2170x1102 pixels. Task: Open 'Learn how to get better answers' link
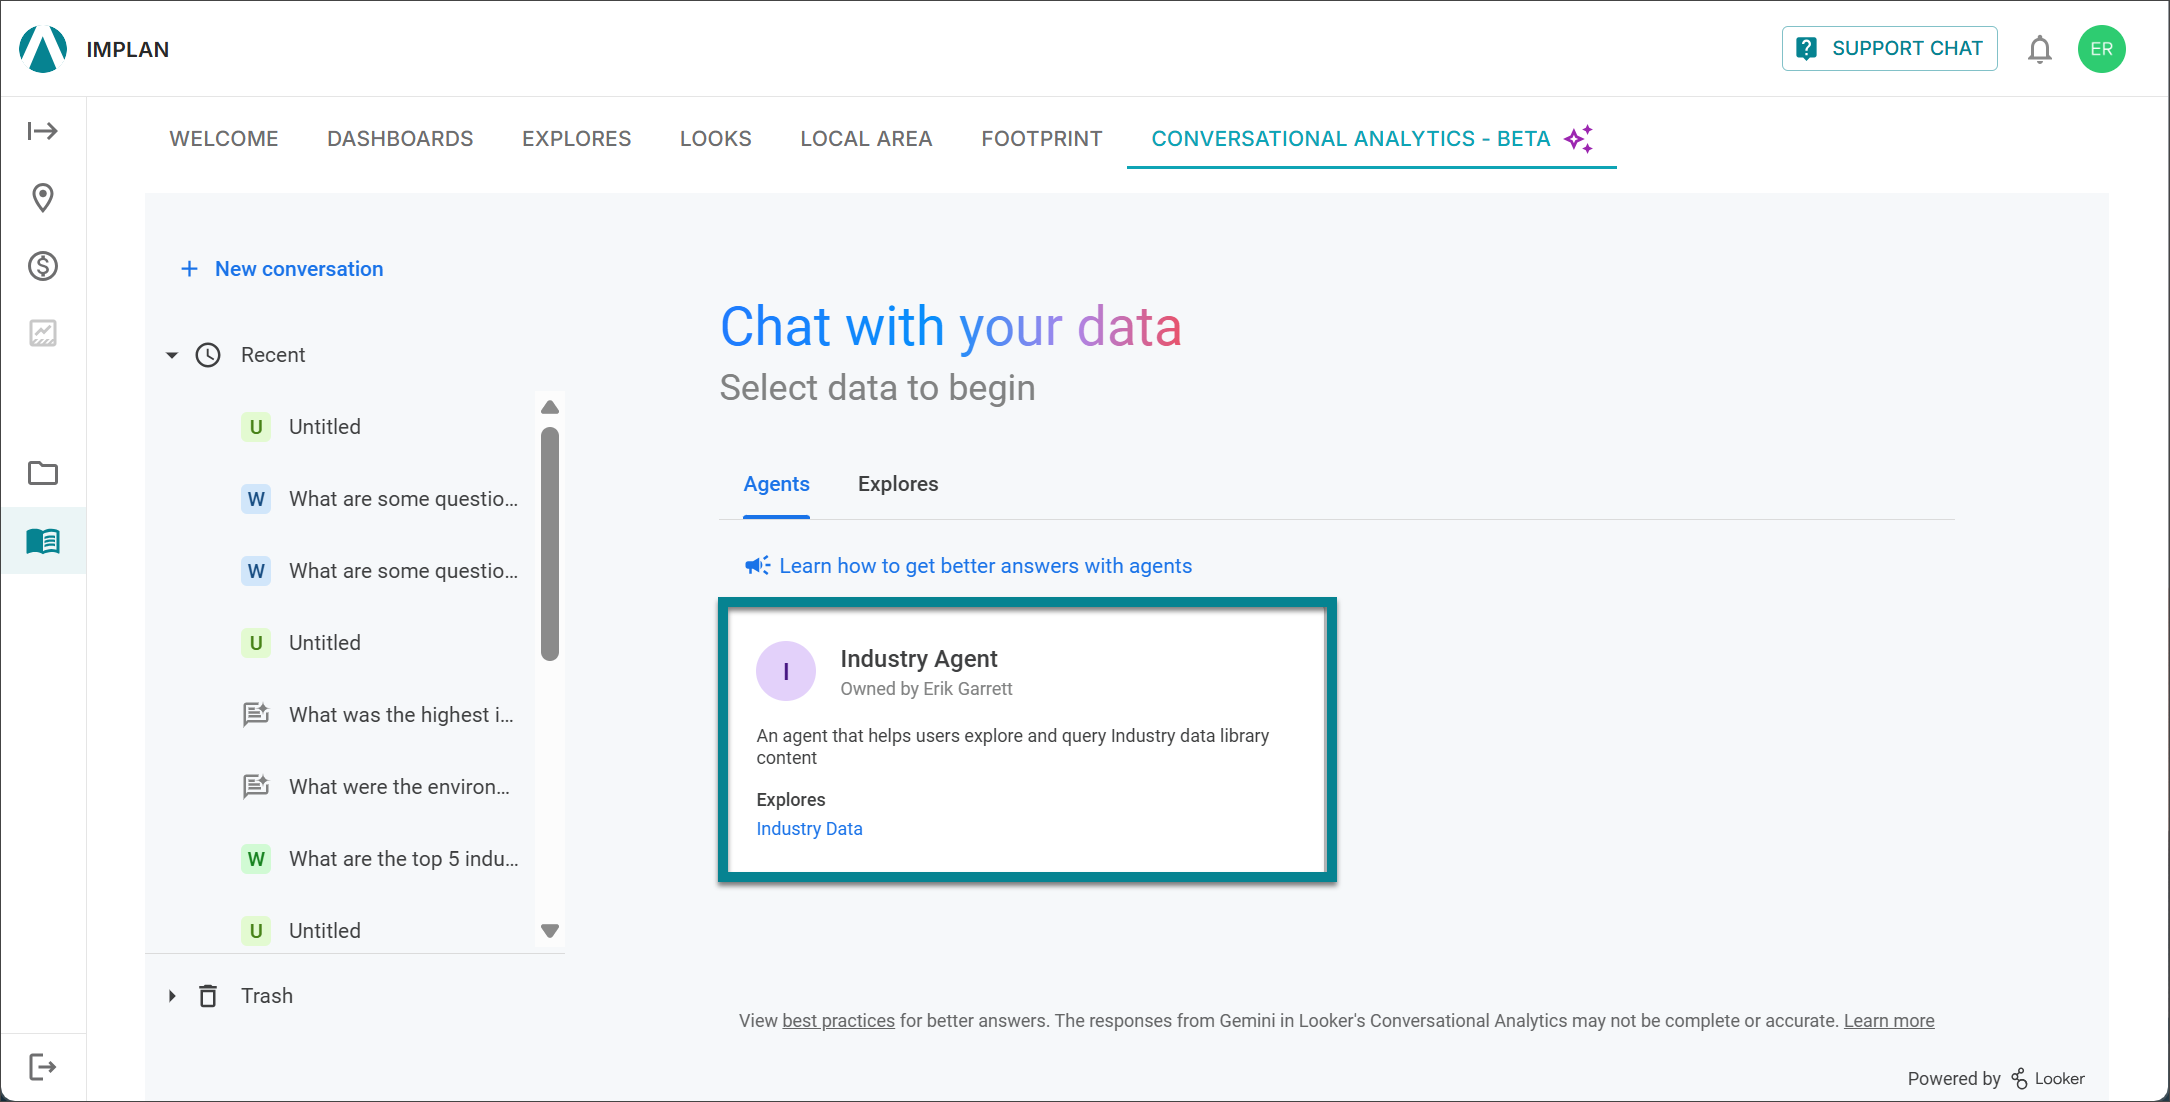(986, 566)
